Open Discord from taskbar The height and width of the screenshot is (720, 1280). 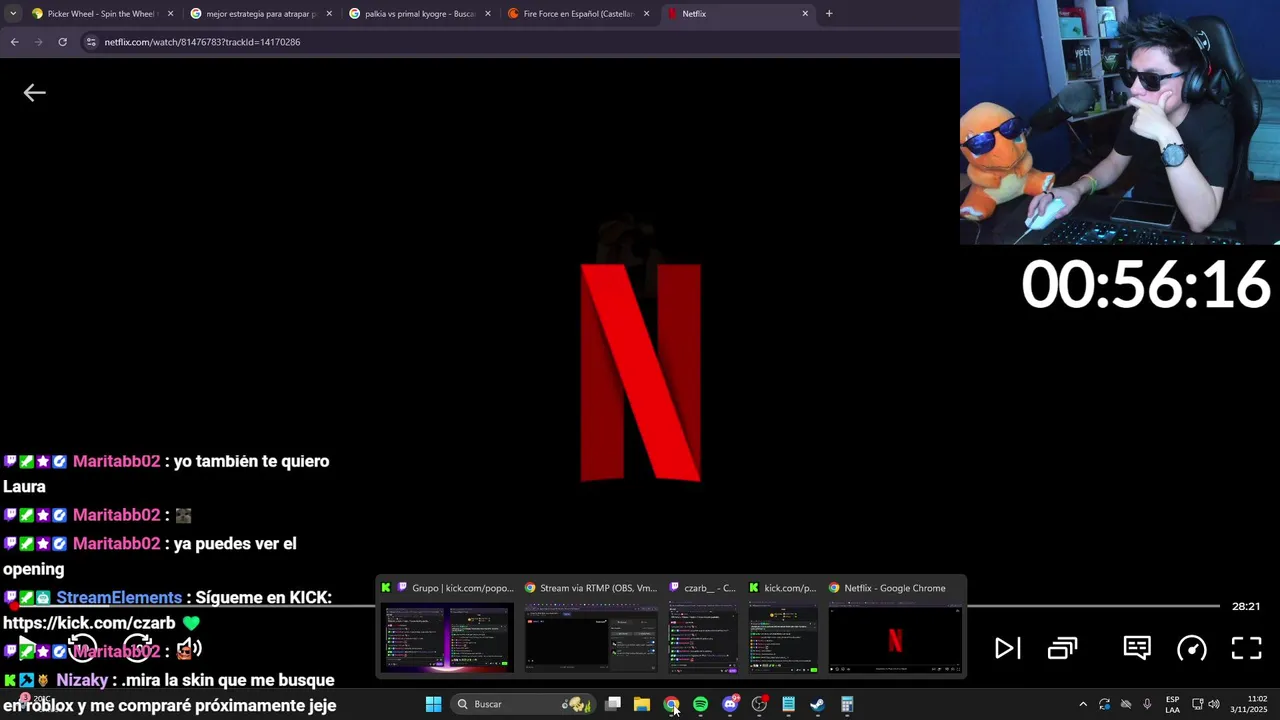pos(730,704)
